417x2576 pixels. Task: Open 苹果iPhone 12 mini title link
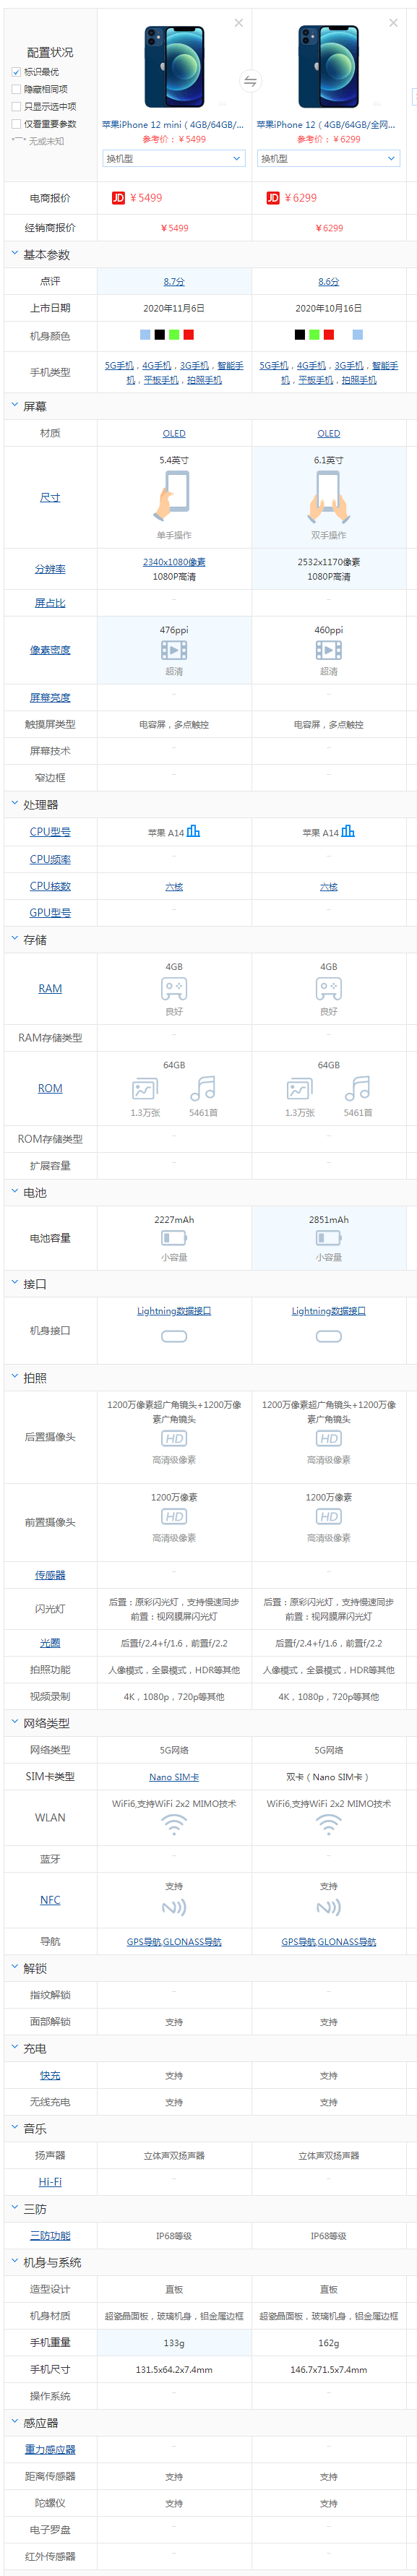[x=173, y=125]
